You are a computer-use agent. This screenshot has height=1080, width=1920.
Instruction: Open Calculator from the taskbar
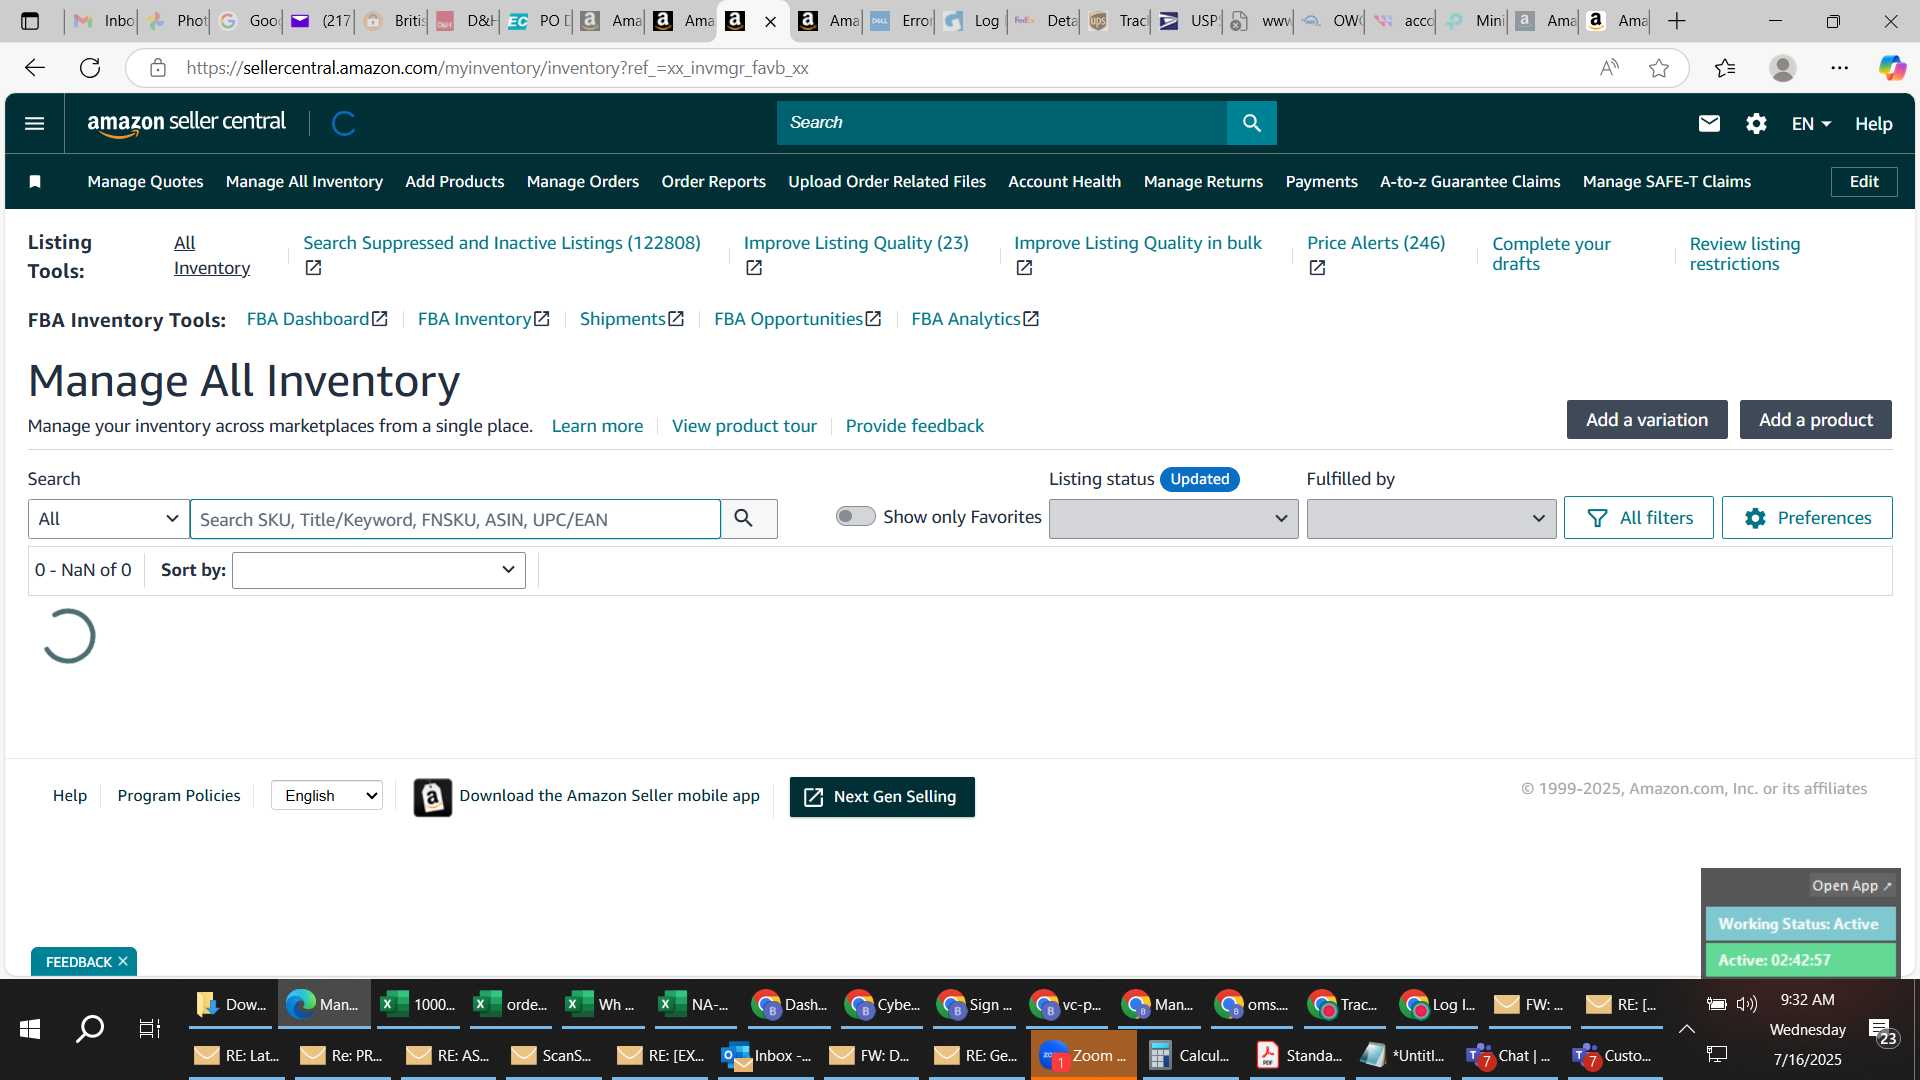click(x=1190, y=1055)
